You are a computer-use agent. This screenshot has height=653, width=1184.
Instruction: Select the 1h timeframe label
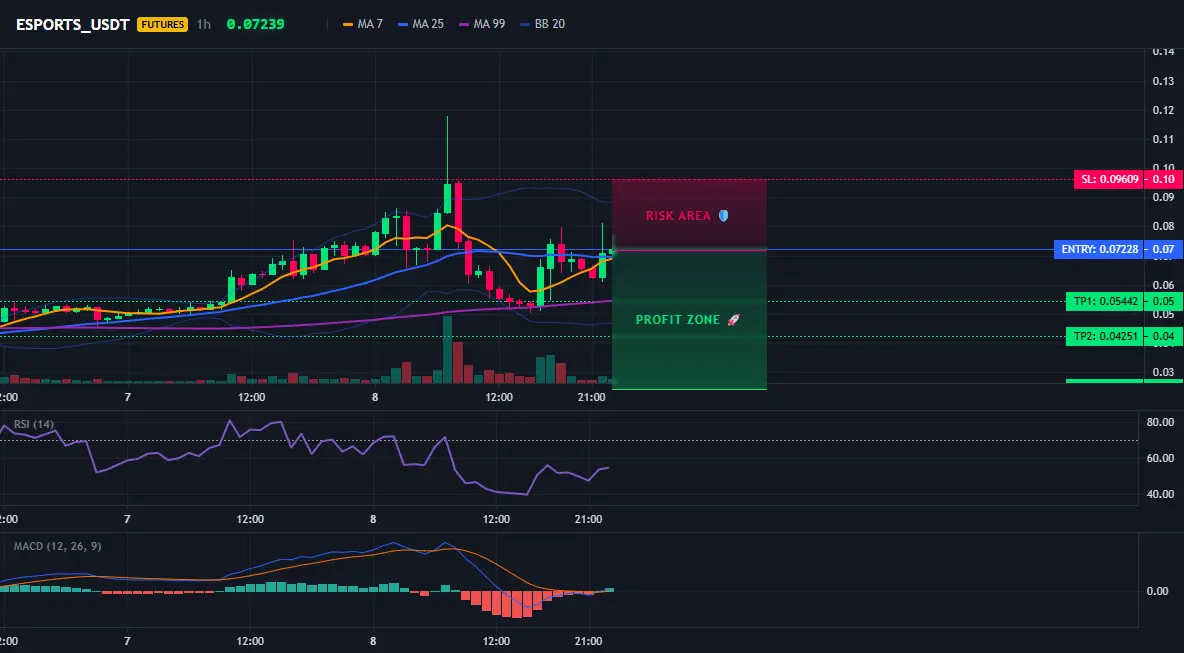tap(204, 24)
